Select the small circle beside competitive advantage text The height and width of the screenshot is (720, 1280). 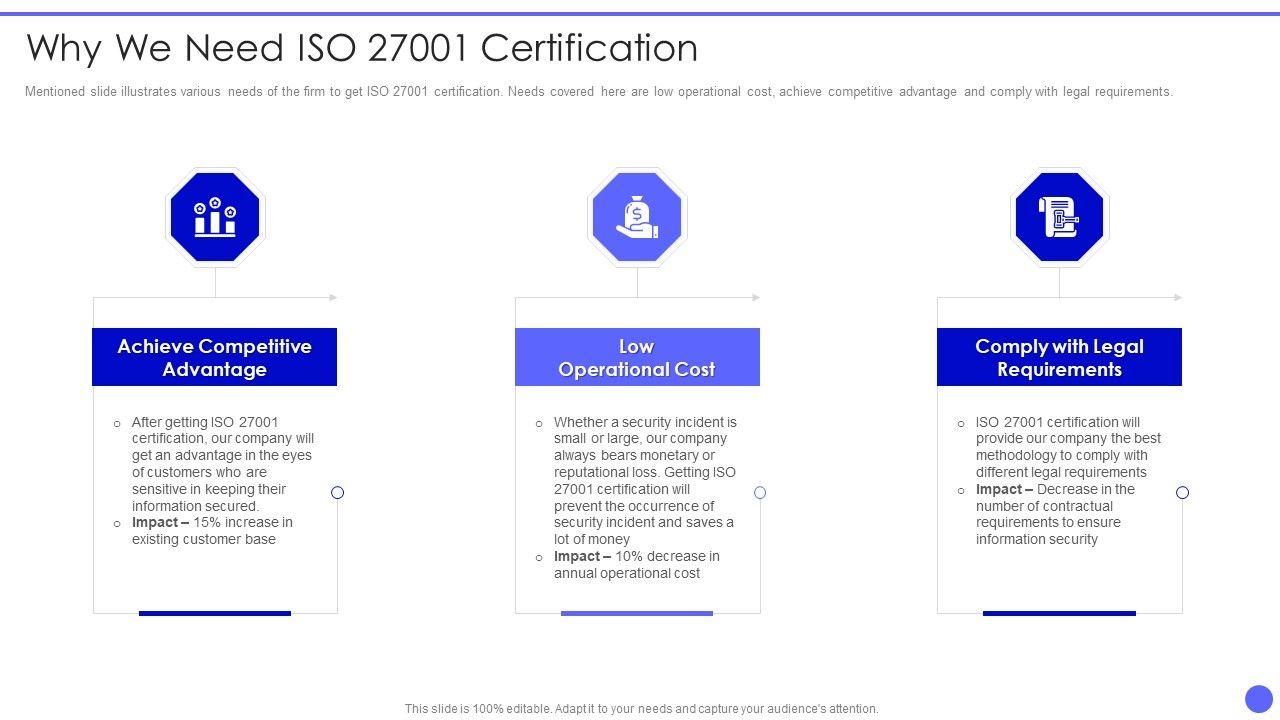point(337,492)
